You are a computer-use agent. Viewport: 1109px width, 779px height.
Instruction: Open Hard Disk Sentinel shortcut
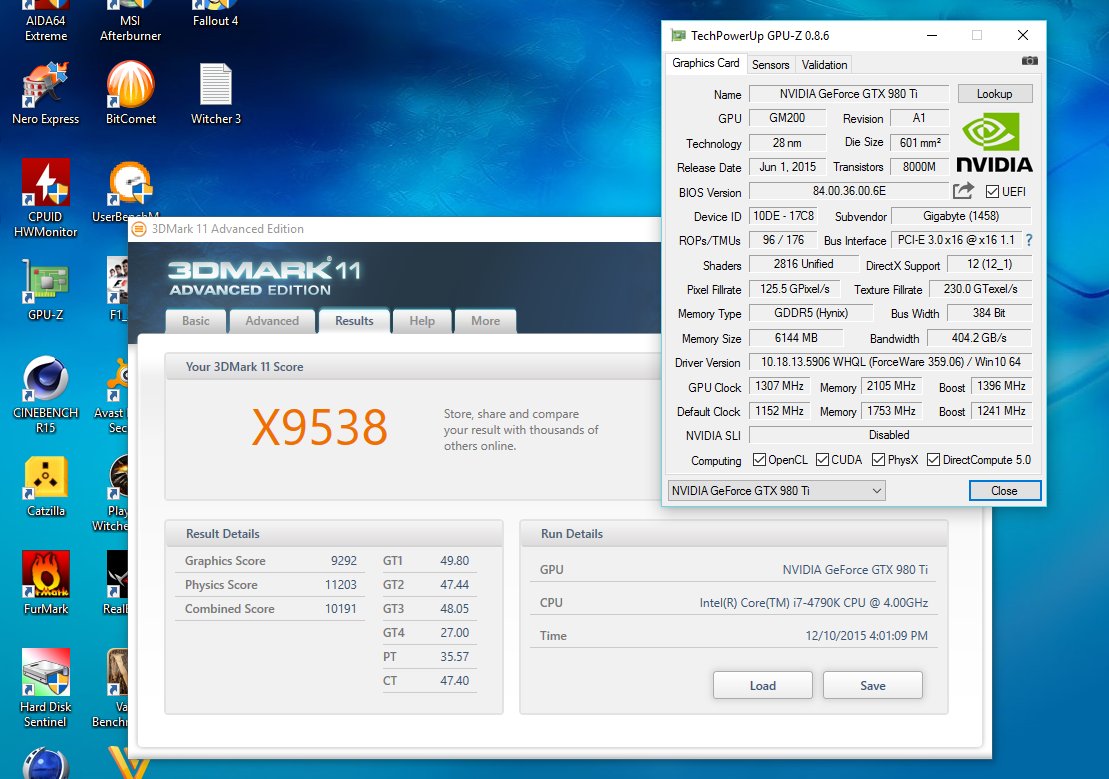[45, 688]
